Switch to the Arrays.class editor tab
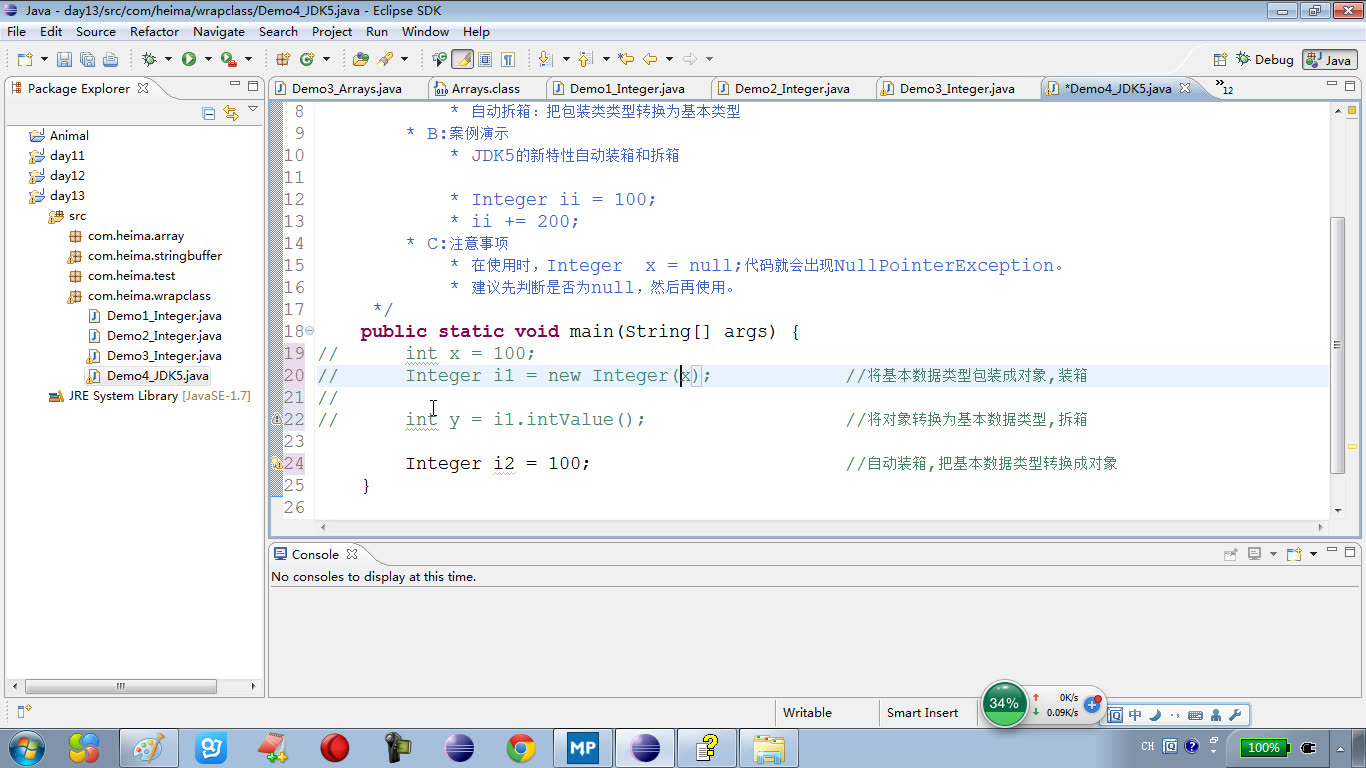The width and height of the screenshot is (1366, 768). click(x=486, y=89)
